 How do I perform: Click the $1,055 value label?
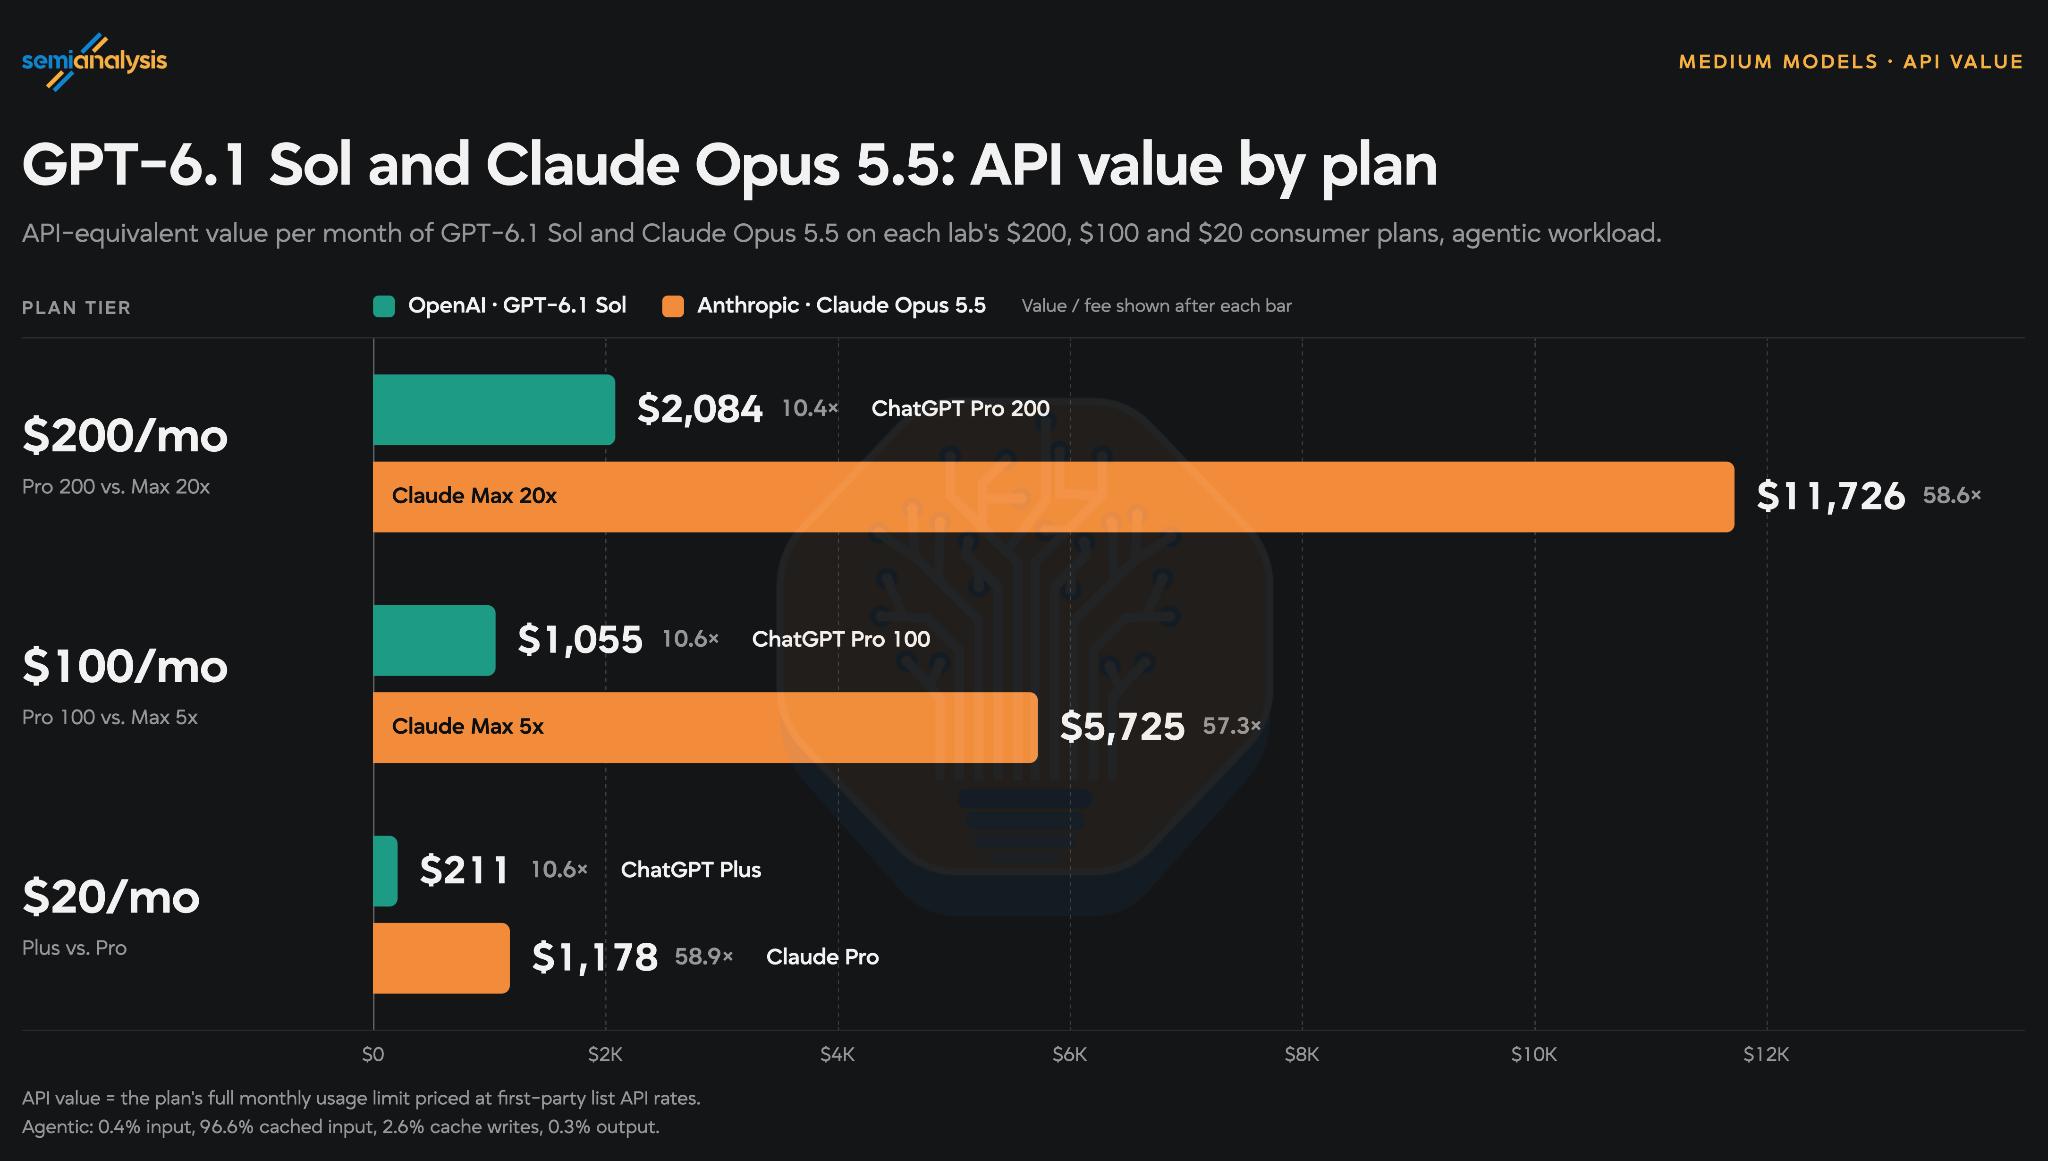click(580, 640)
